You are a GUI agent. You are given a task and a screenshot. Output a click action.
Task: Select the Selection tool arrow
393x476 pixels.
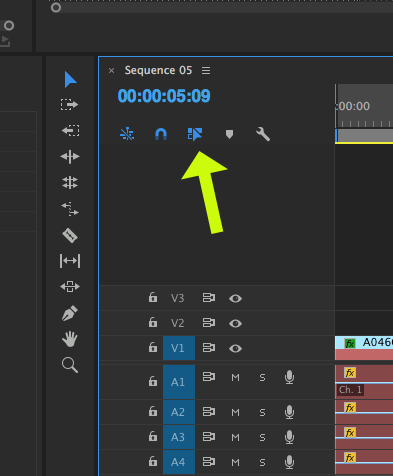coord(70,79)
